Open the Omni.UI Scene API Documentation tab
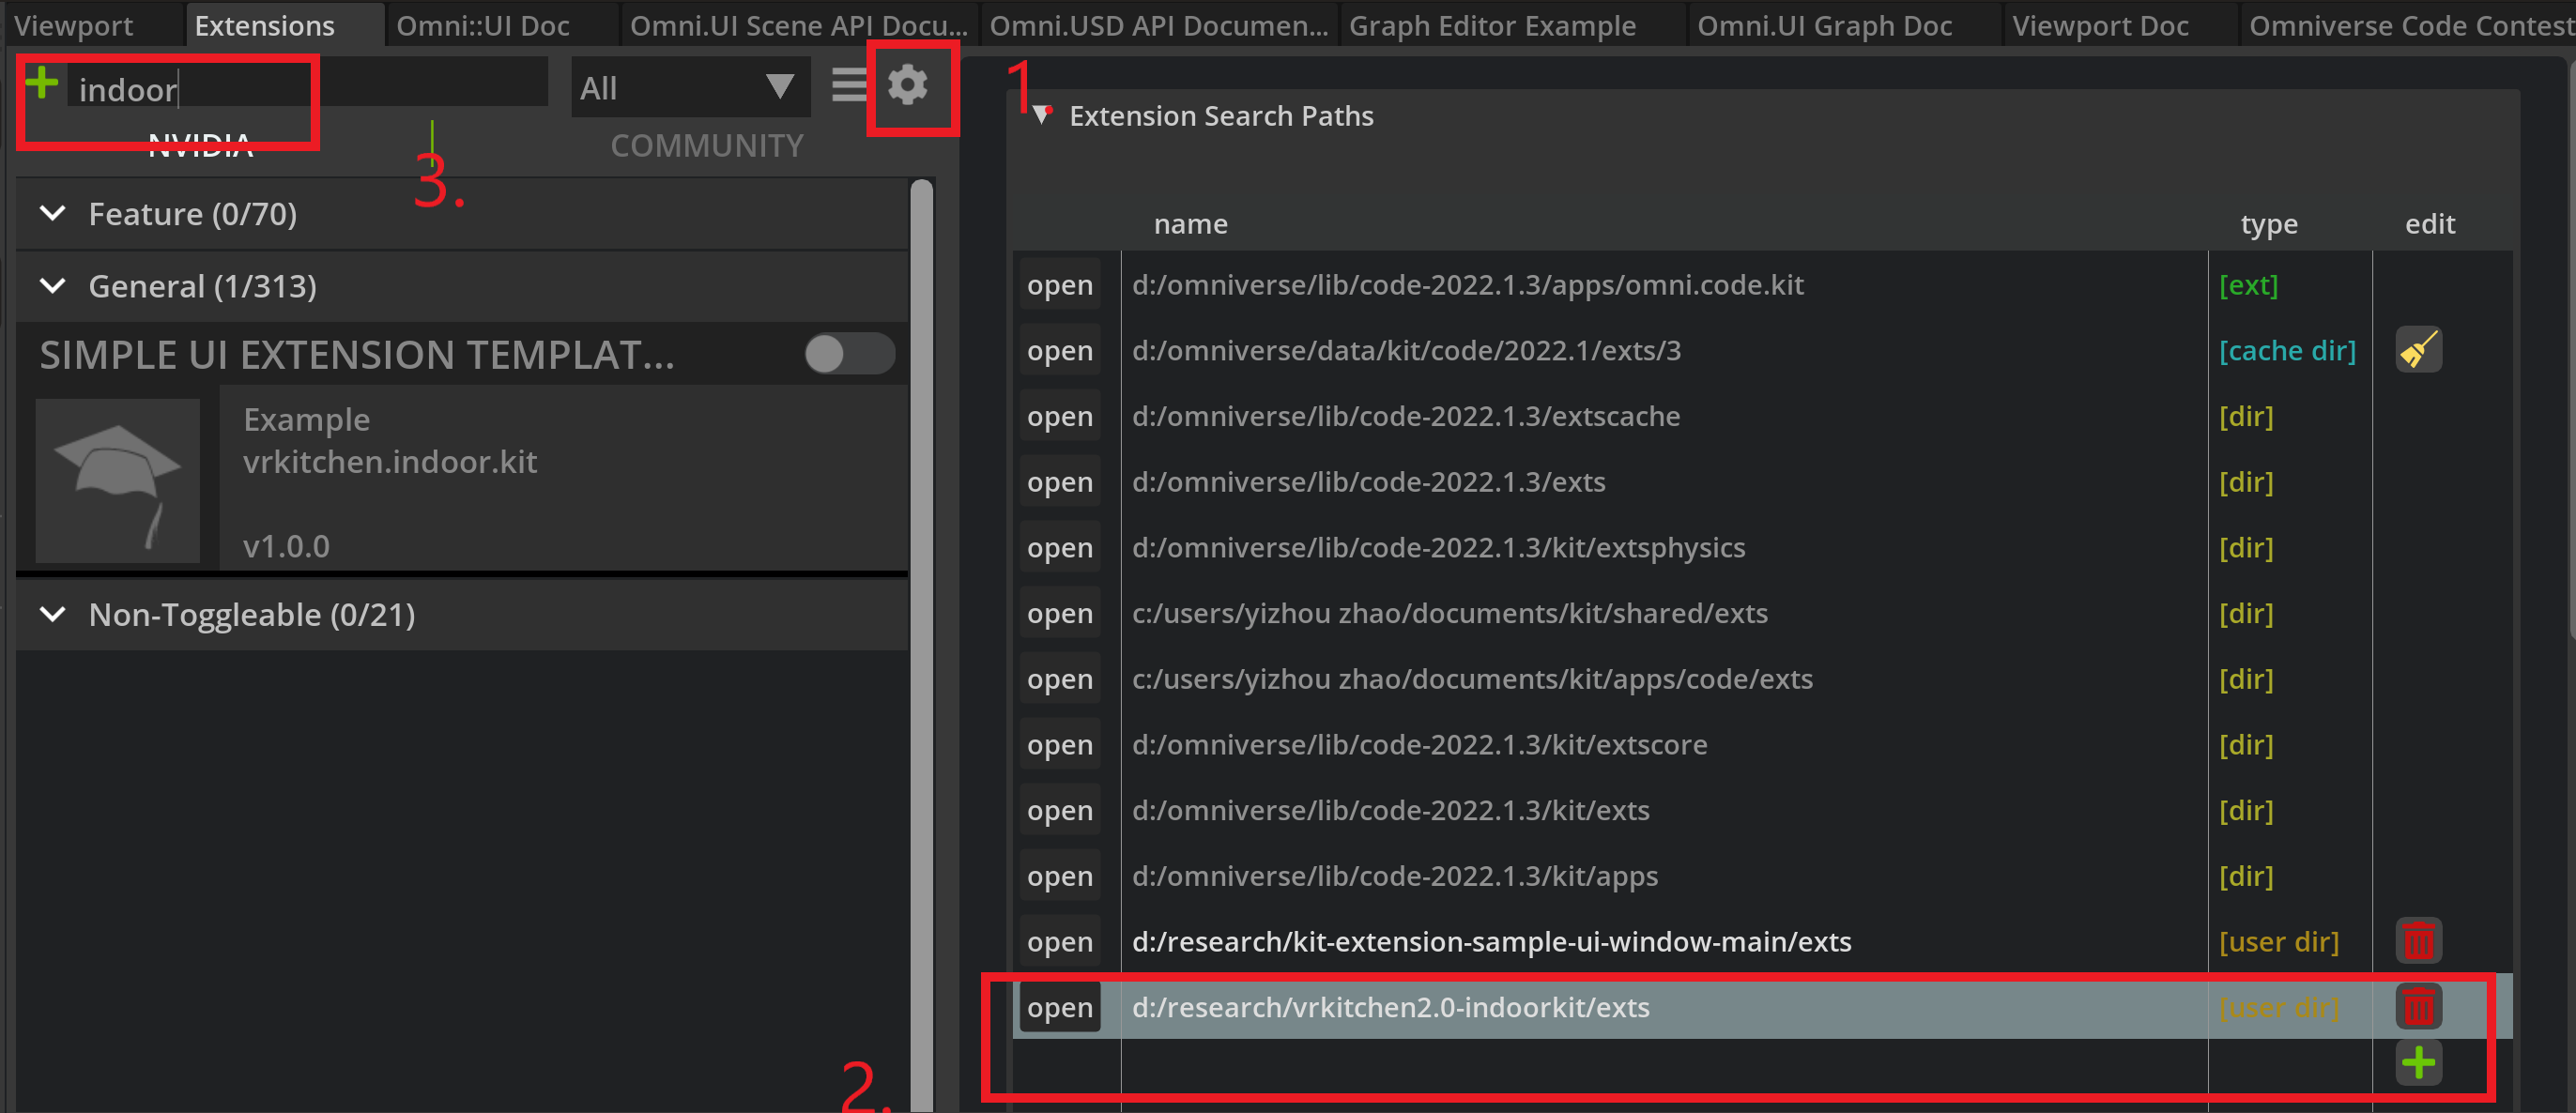Screen dimensions: 2576x1113 tap(798, 25)
